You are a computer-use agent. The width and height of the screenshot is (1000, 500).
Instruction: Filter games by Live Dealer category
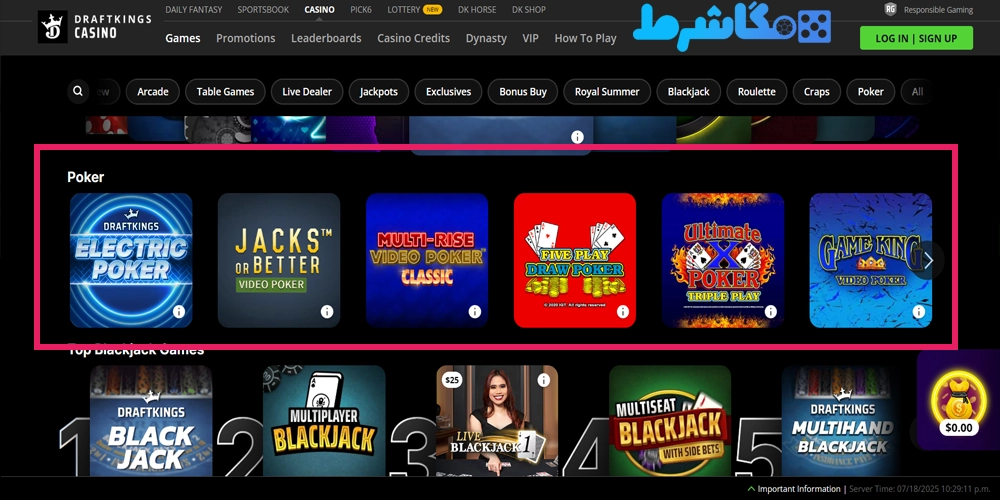[x=307, y=92]
